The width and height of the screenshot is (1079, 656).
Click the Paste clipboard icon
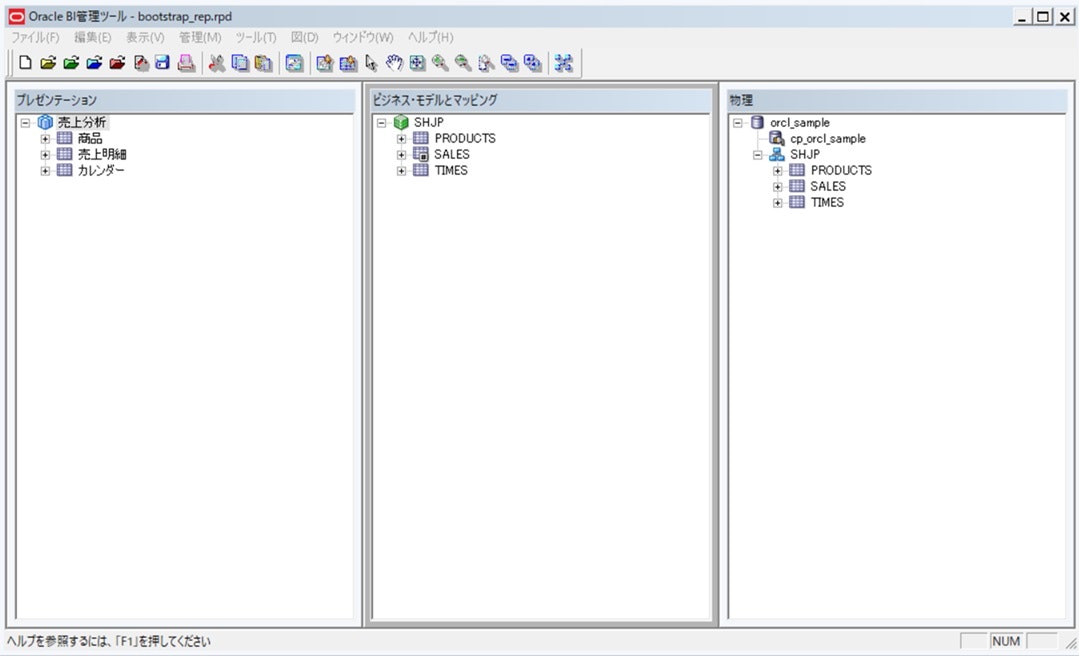[x=263, y=63]
